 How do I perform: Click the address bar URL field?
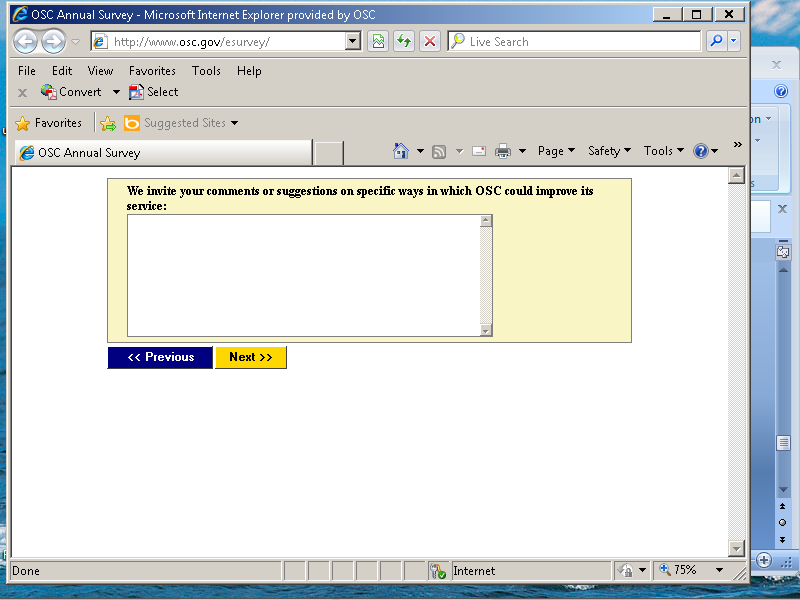click(x=218, y=42)
